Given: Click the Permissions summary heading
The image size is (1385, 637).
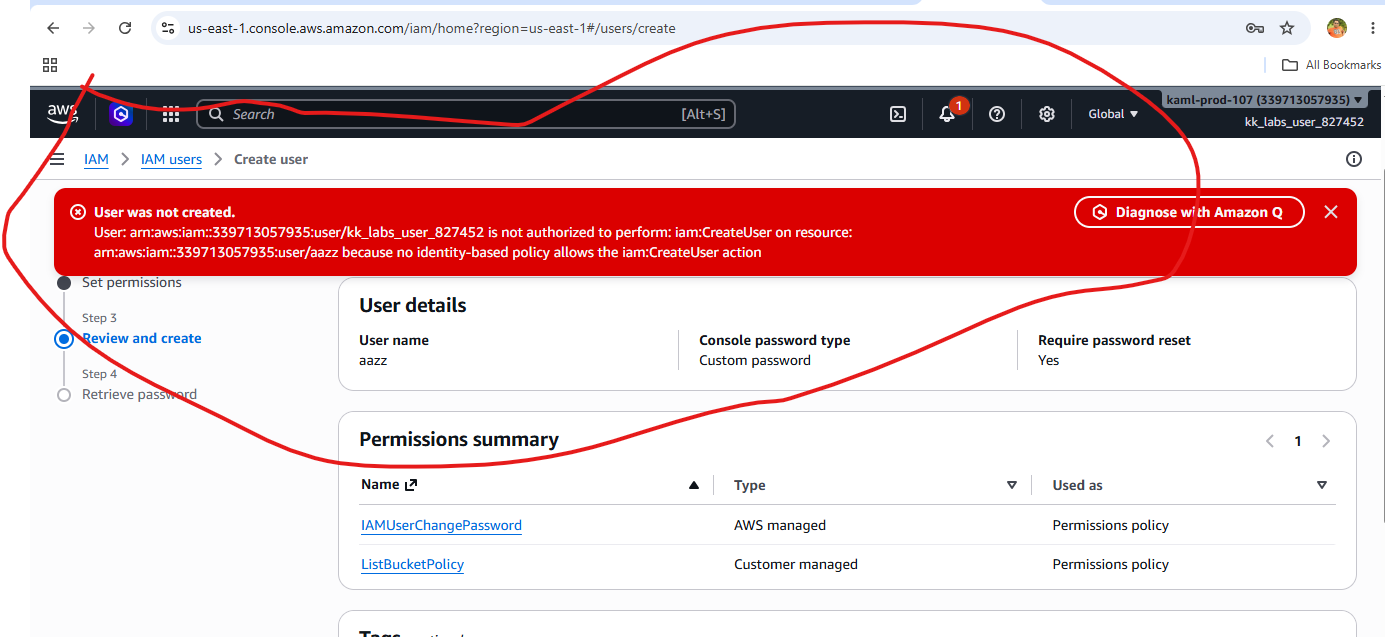Looking at the screenshot, I should tap(459, 440).
